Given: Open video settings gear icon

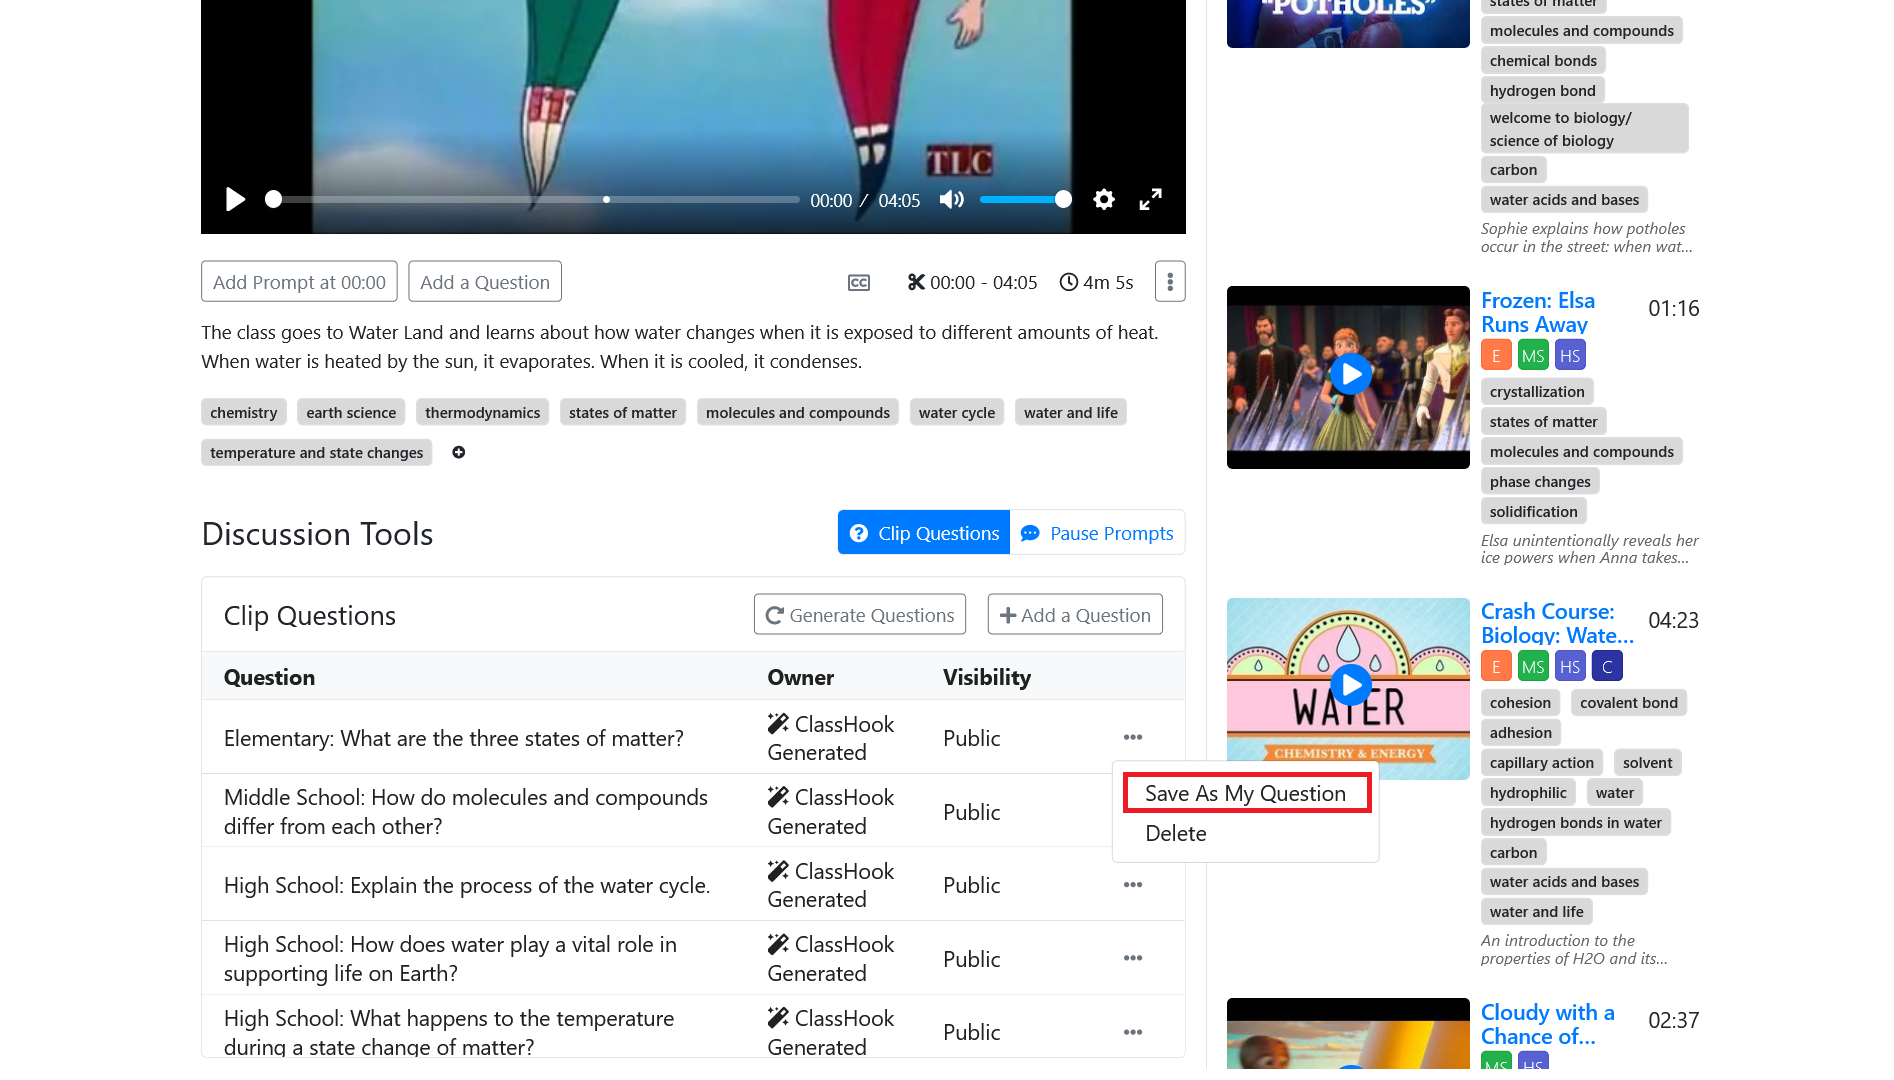Looking at the screenshot, I should (1103, 200).
